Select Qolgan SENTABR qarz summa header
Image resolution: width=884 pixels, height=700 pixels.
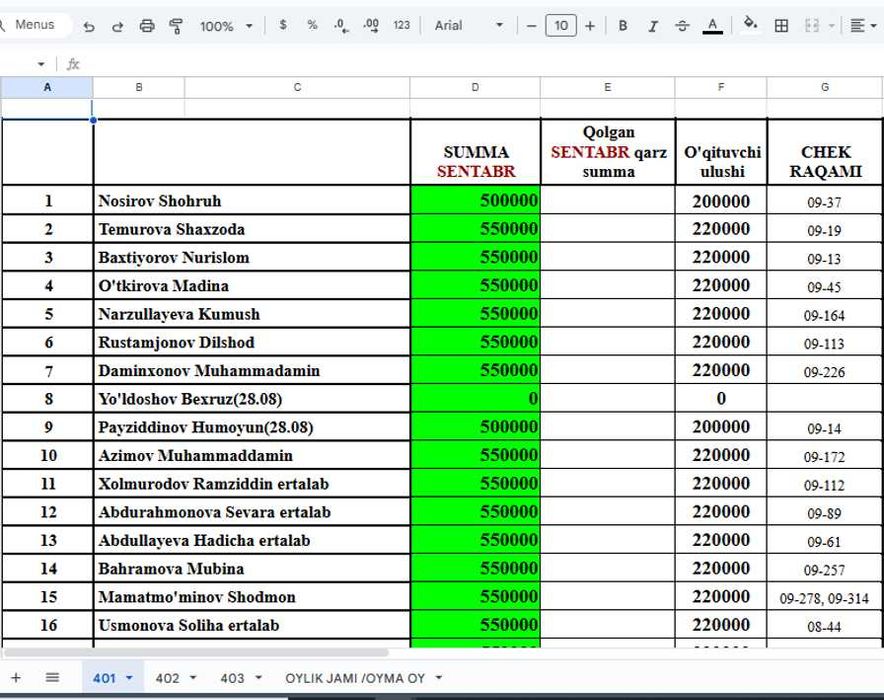point(608,152)
